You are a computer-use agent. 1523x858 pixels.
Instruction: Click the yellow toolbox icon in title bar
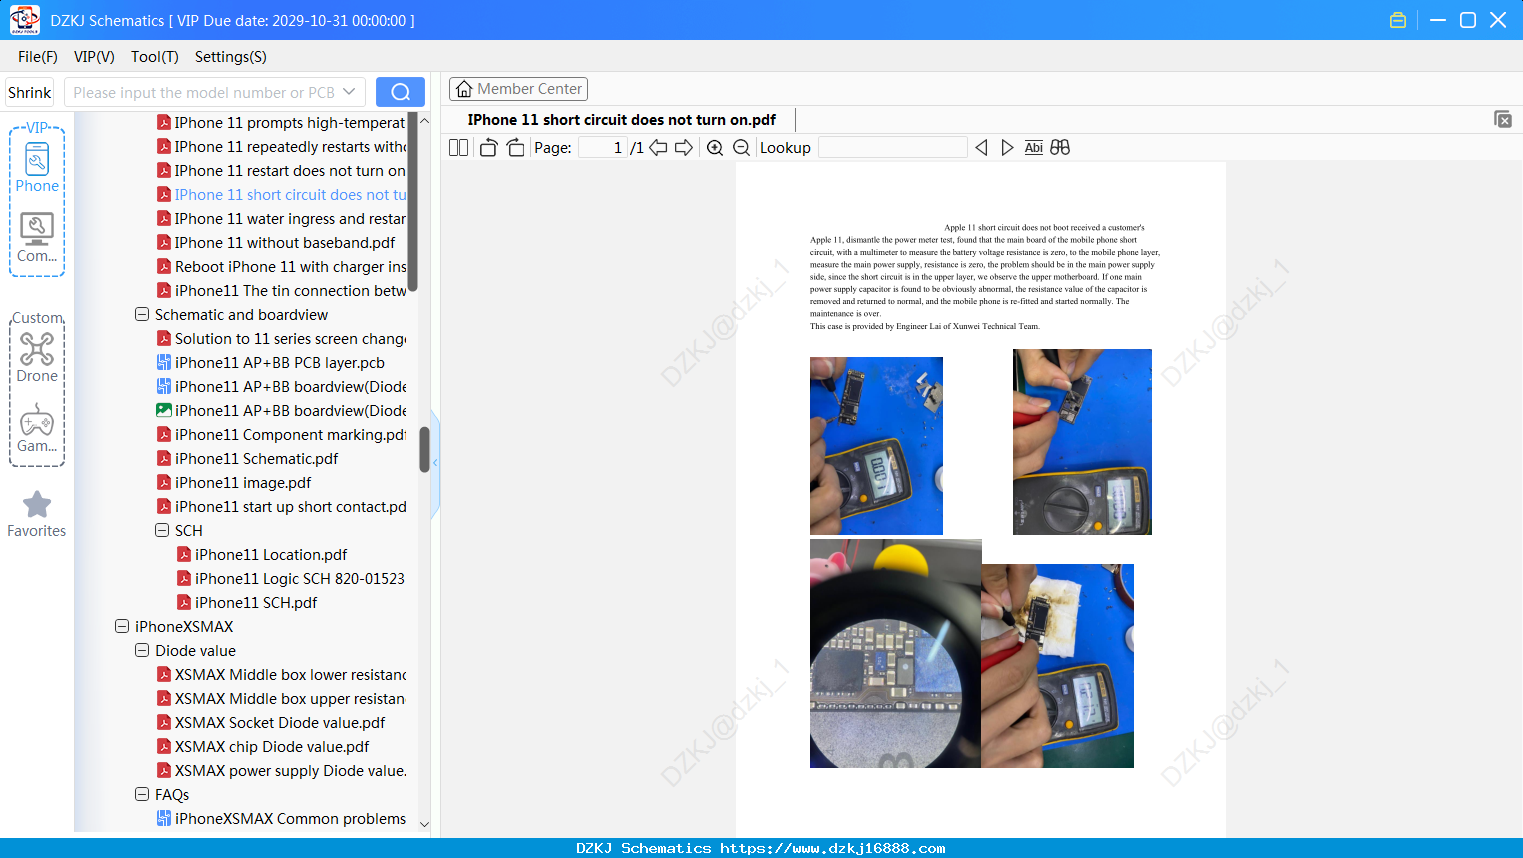(1398, 20)
